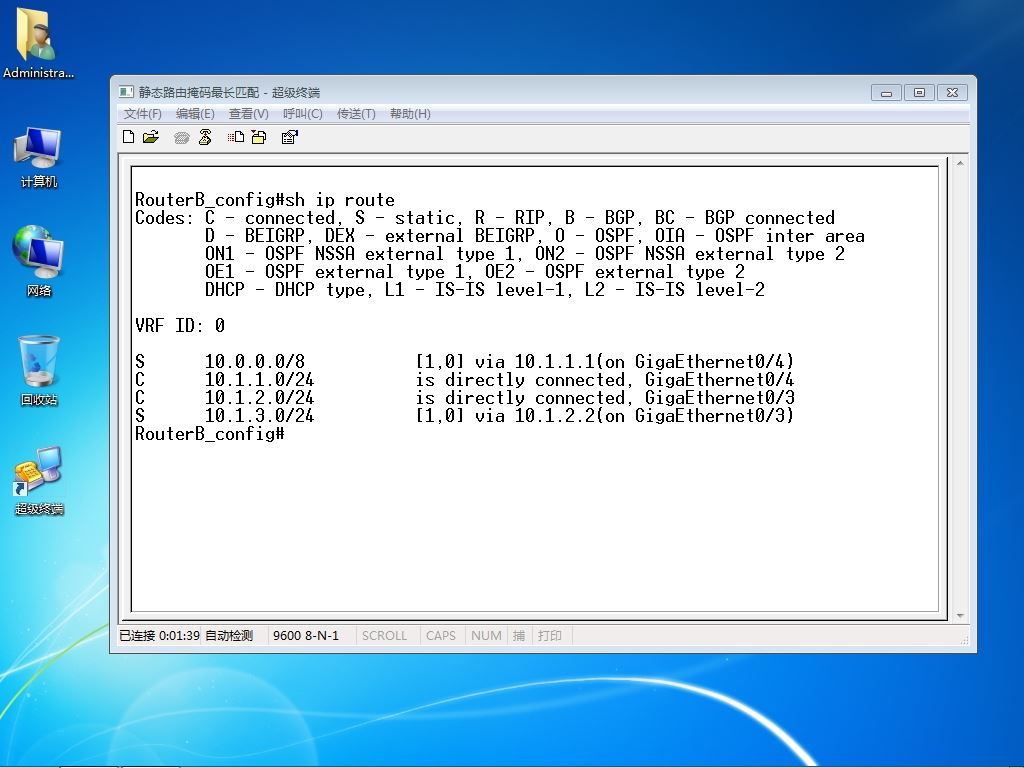1024x768 pixels.
Task: Select the 回收站 recycle bin icon
Action: click(x=39, y=370)
